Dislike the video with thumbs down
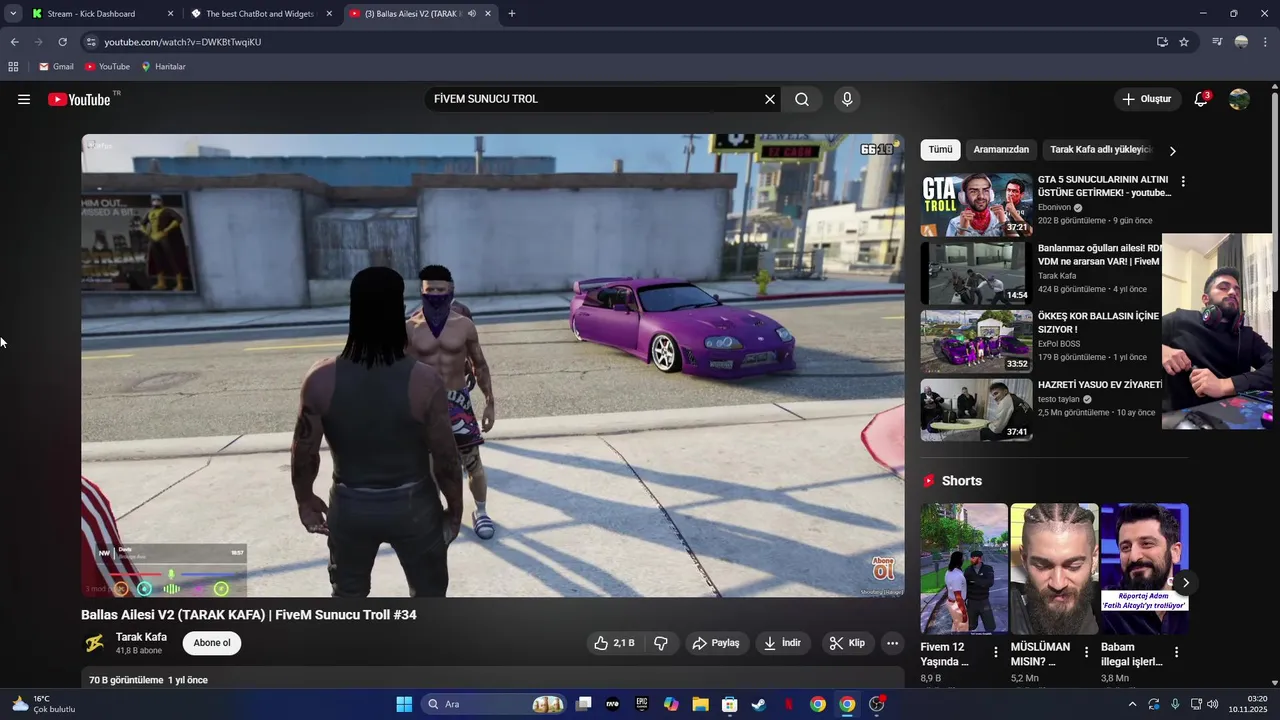 pos(661,643)
